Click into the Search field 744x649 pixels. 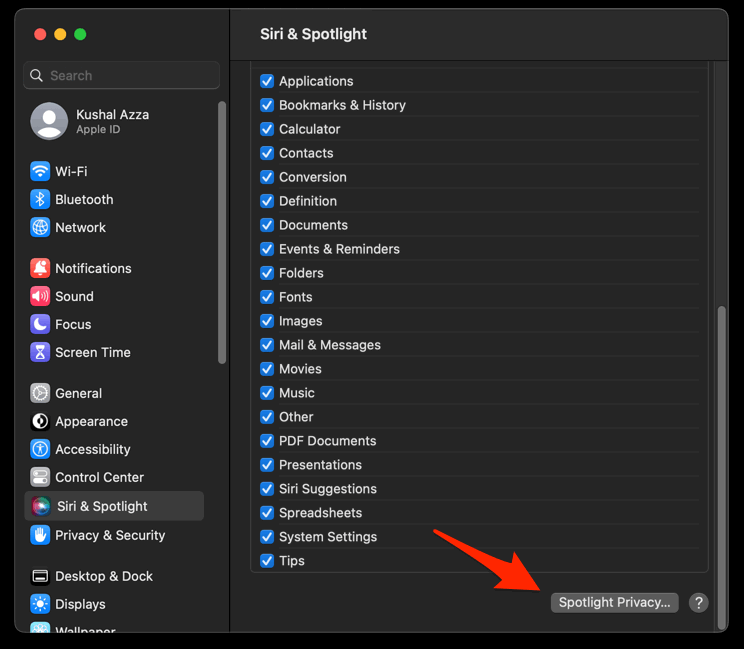[121, 75]
